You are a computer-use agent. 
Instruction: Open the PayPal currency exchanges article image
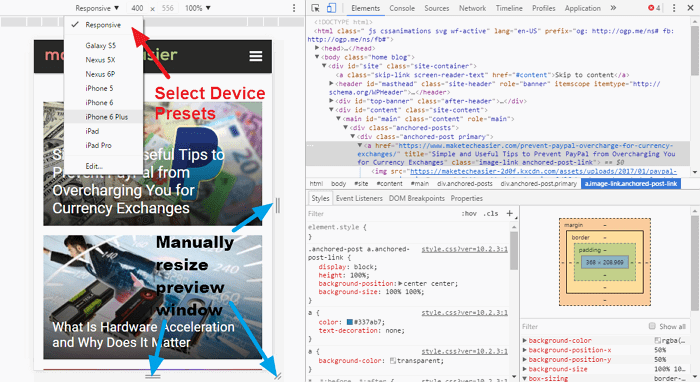click(x=153, y=163)
